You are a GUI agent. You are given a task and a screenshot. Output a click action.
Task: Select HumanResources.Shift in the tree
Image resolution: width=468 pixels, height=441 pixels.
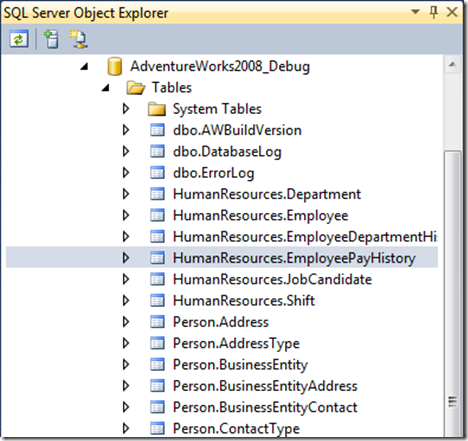coord(244,301)
